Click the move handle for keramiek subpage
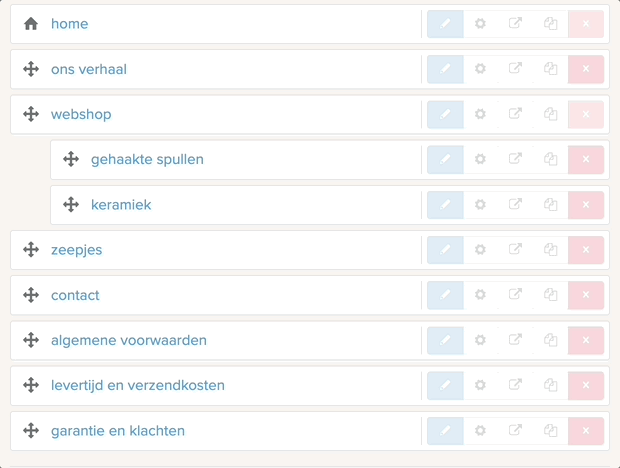The width and height of the screenshot is (620, 468). point(71,205)
